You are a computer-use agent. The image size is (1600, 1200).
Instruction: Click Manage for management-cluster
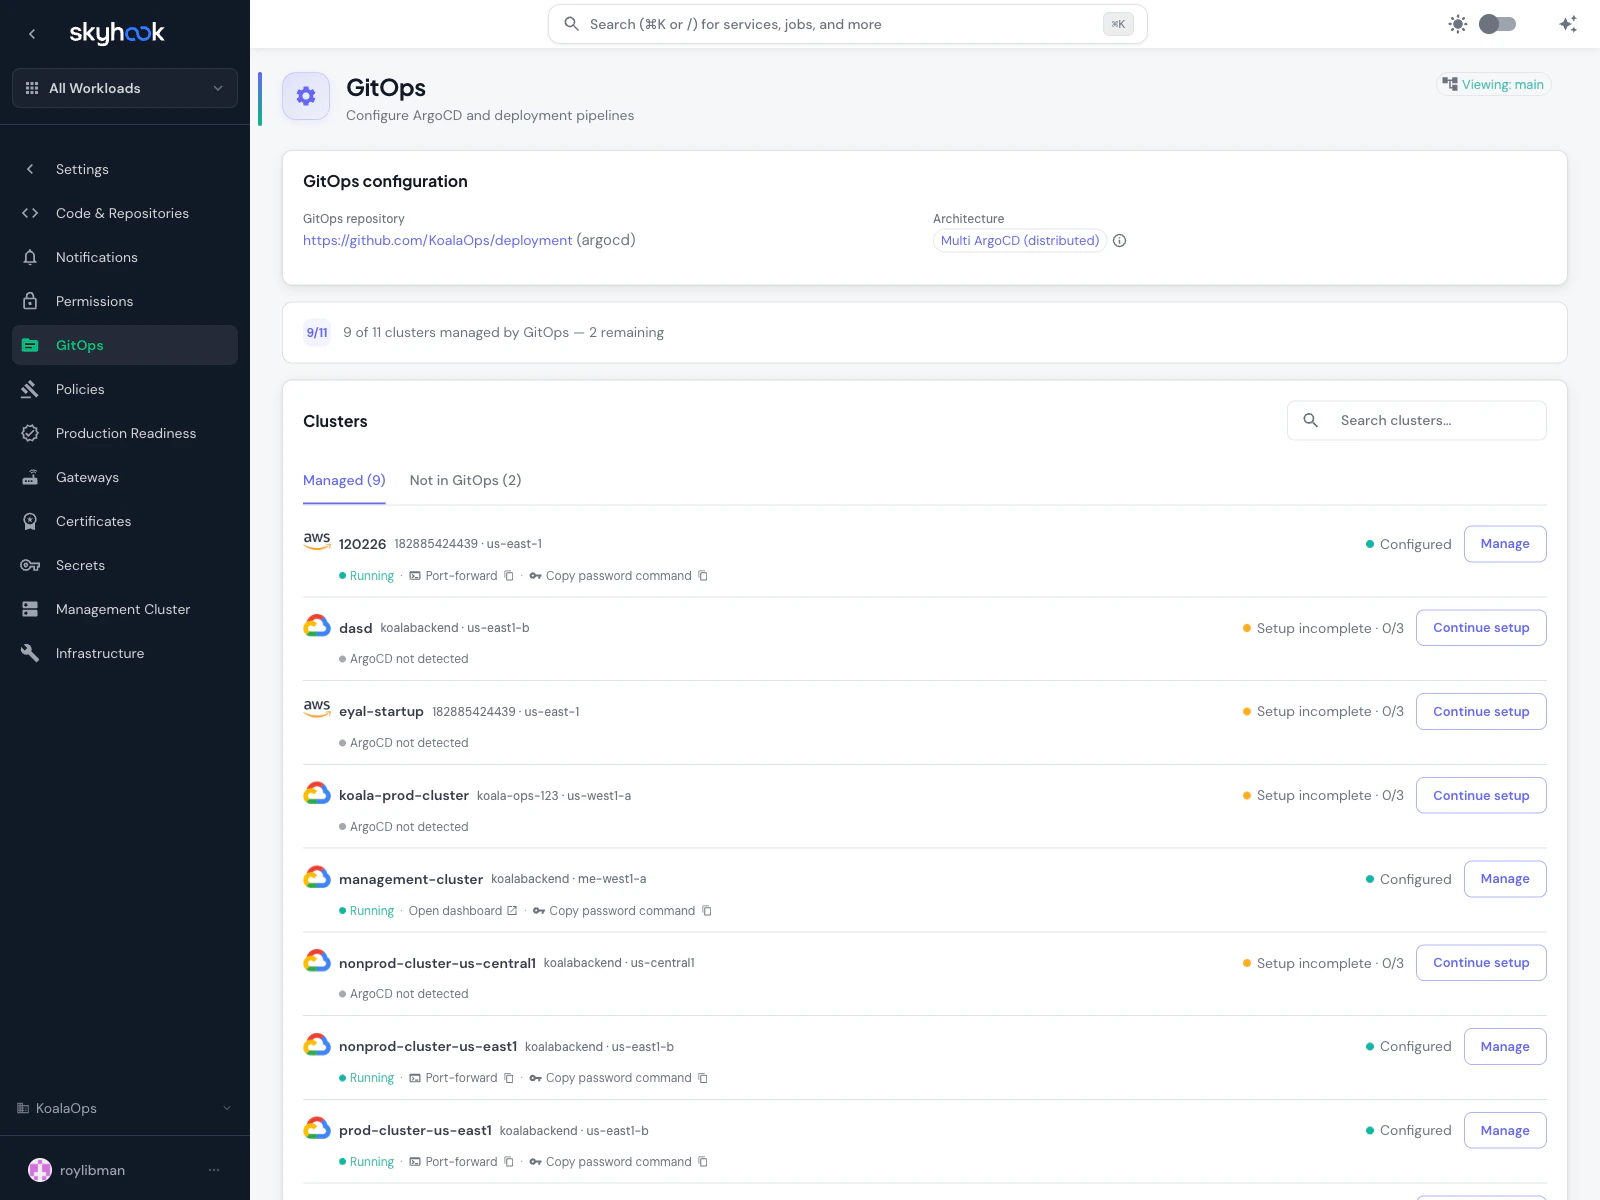1505,879
